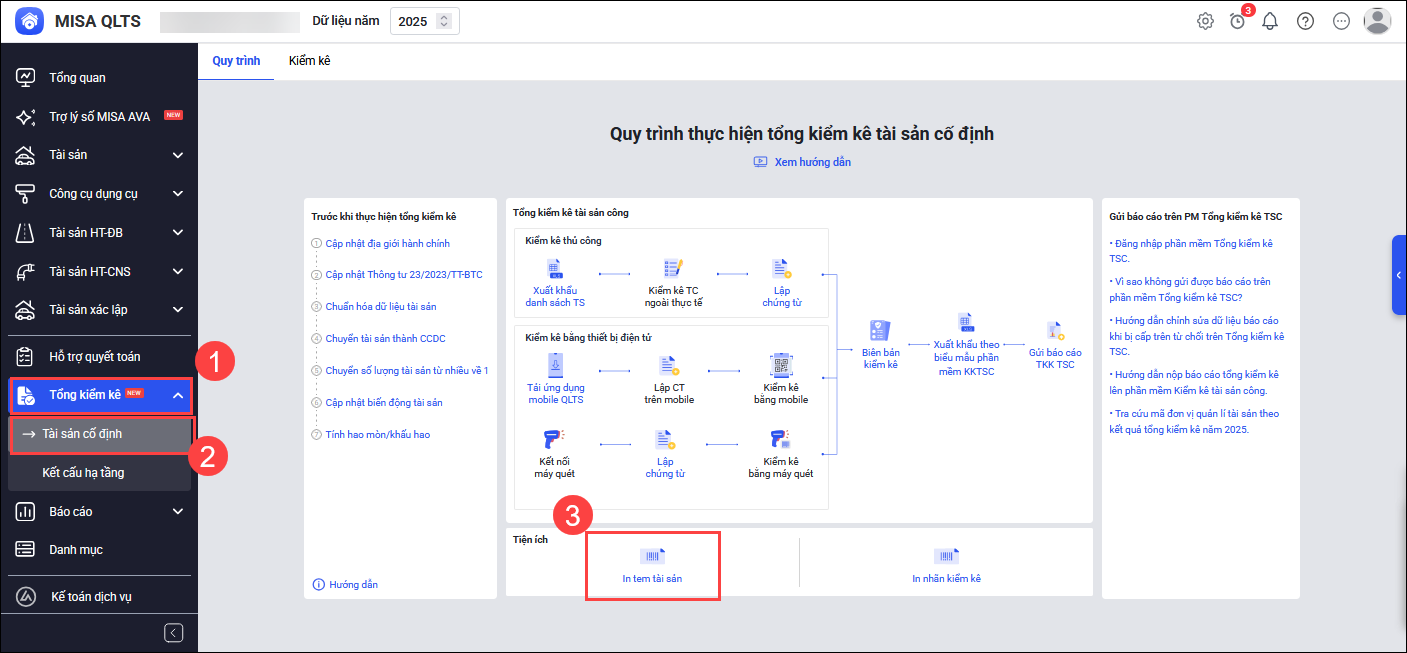Viewport: 1407px width, 653px height.
Task: Open the reminder clock with badge
Action: [1238, 21]
